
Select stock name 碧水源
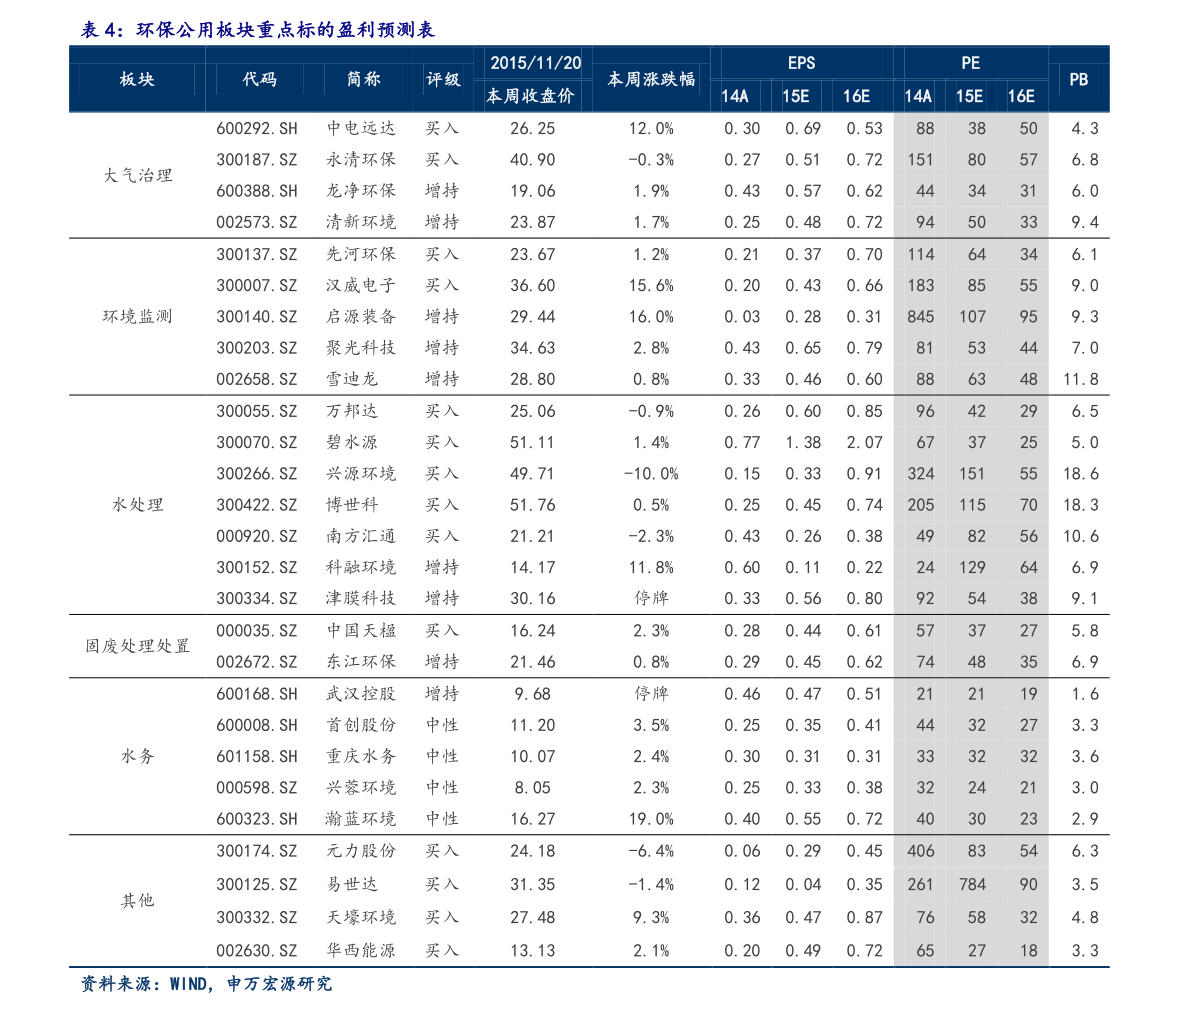point(352,442)
